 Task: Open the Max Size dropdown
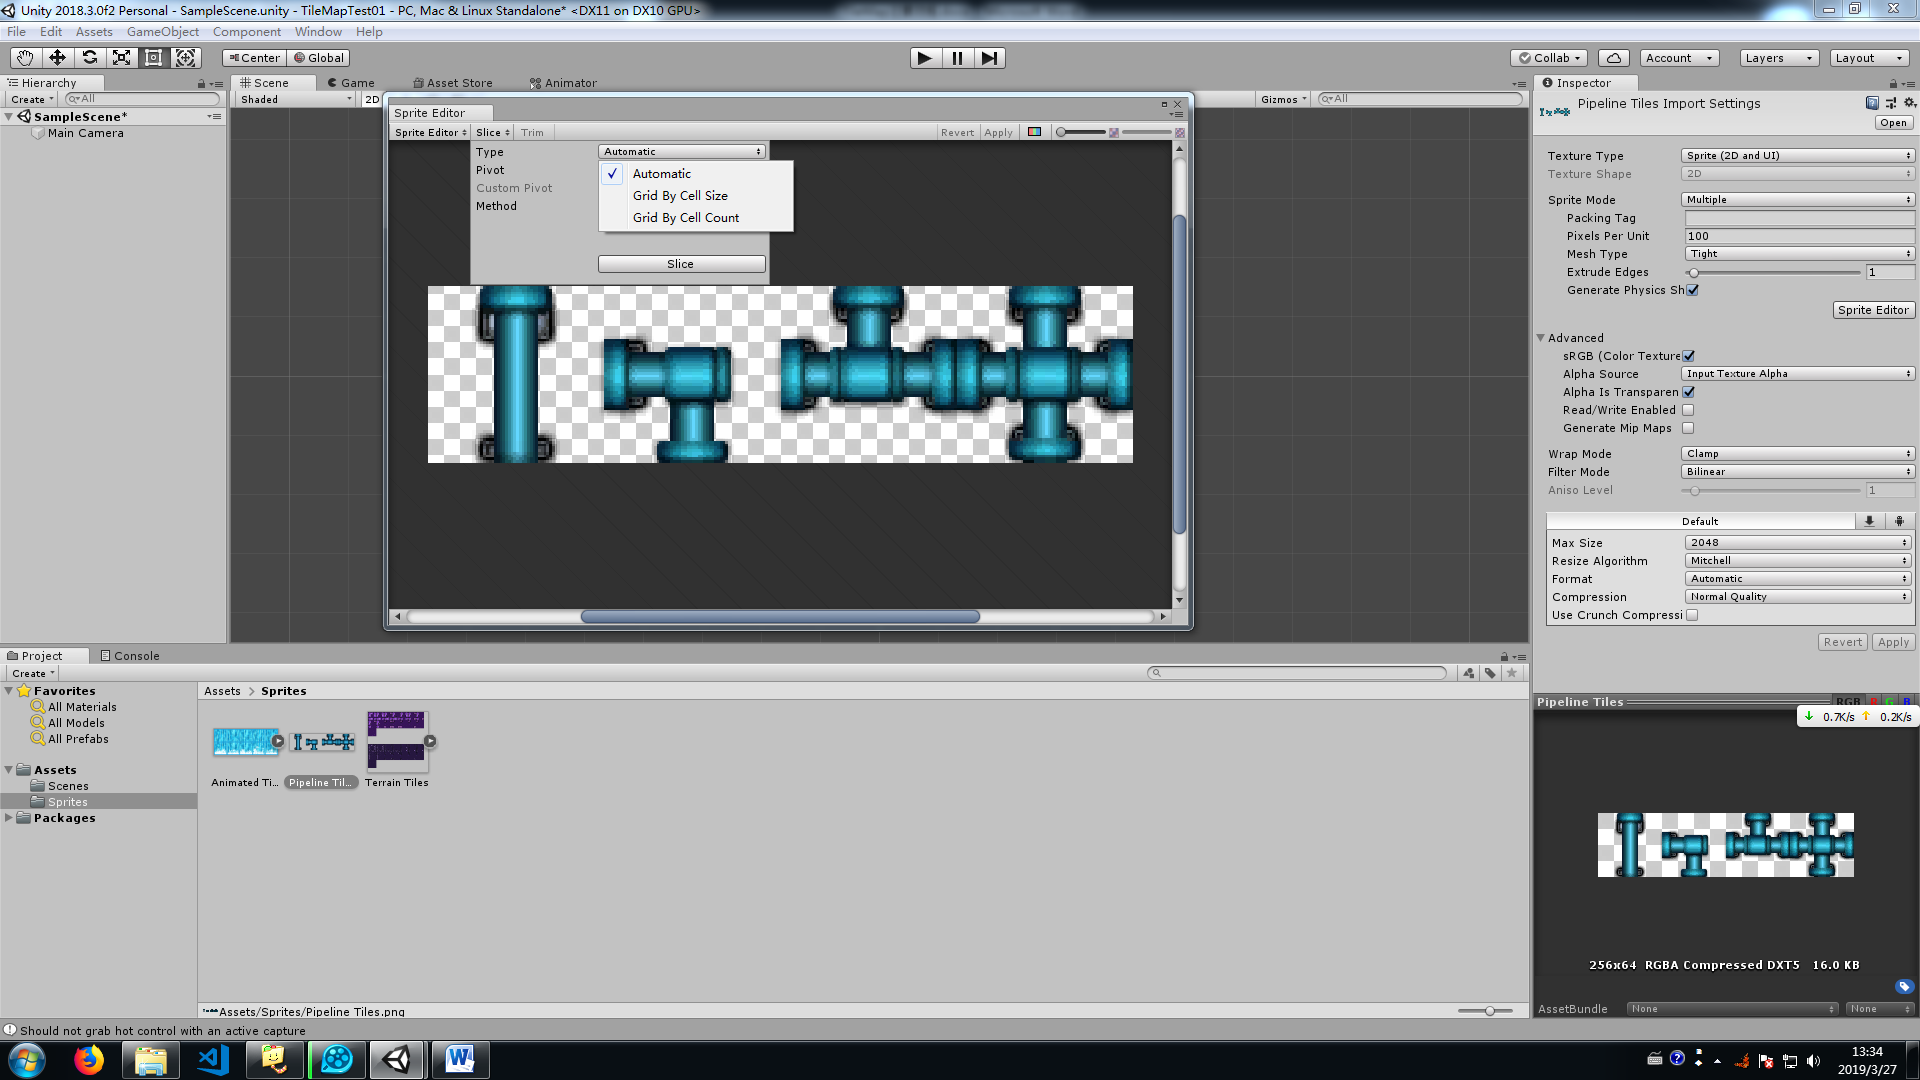coord(1797,543)
